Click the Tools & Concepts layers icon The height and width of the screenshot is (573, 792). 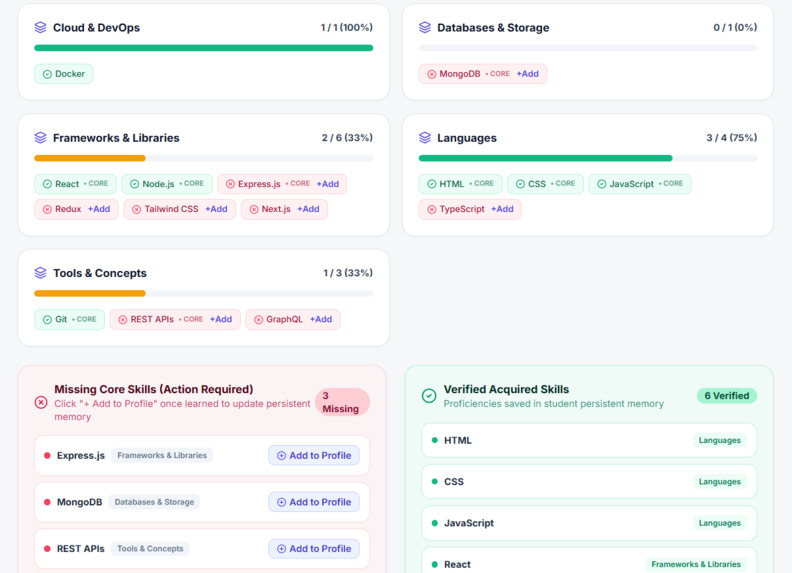tap(40, 273)
